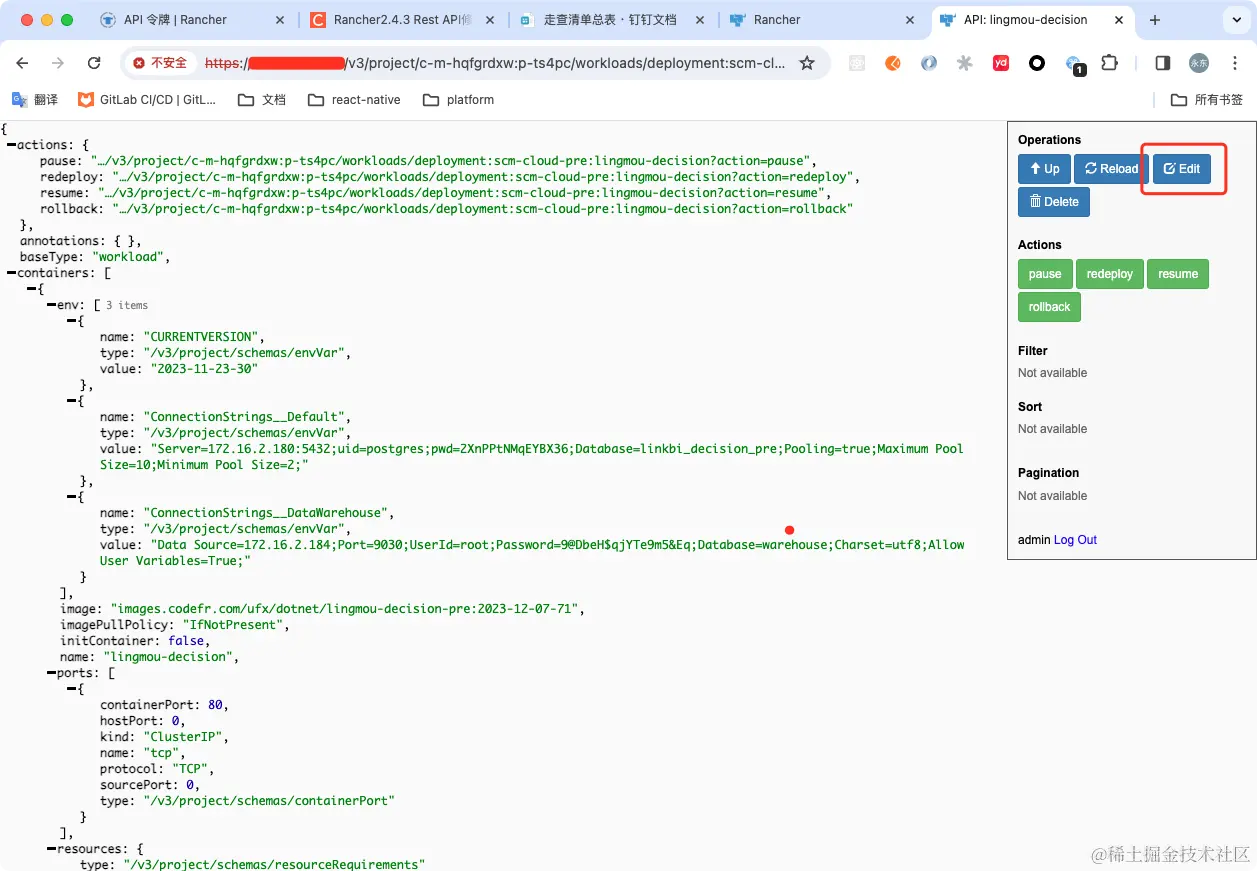Click the containerPort value 80
Image resolution: width=1257 pixels, height=871 pixels.
[x=216, y=705]
